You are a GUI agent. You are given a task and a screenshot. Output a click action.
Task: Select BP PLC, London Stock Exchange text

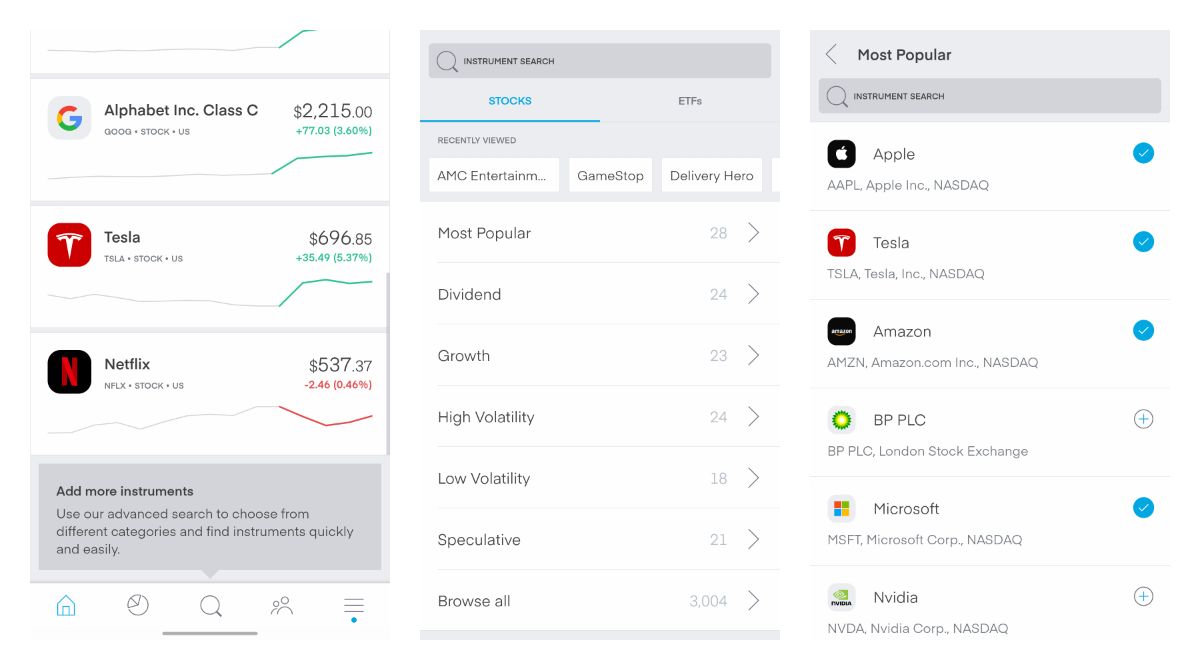tap(927, 451)
